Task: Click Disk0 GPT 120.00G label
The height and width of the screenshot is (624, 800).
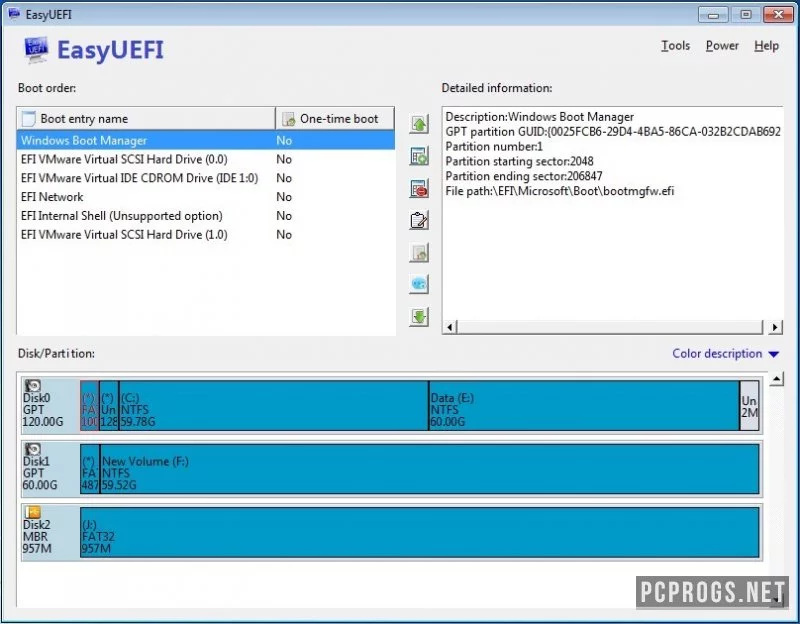Action: 43,410
